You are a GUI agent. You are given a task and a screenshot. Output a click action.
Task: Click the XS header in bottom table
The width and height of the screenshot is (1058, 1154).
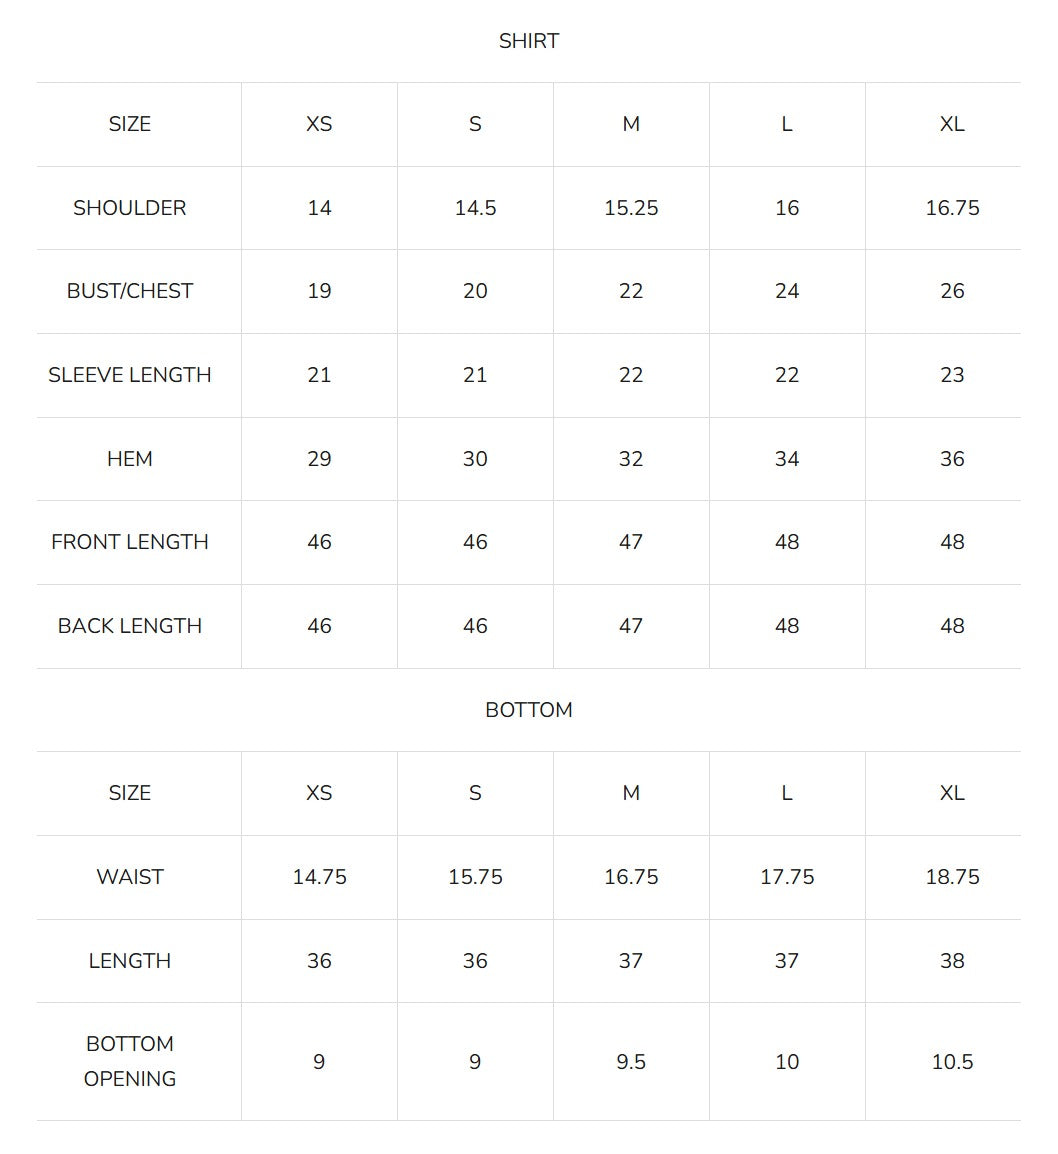click(319, 793)
